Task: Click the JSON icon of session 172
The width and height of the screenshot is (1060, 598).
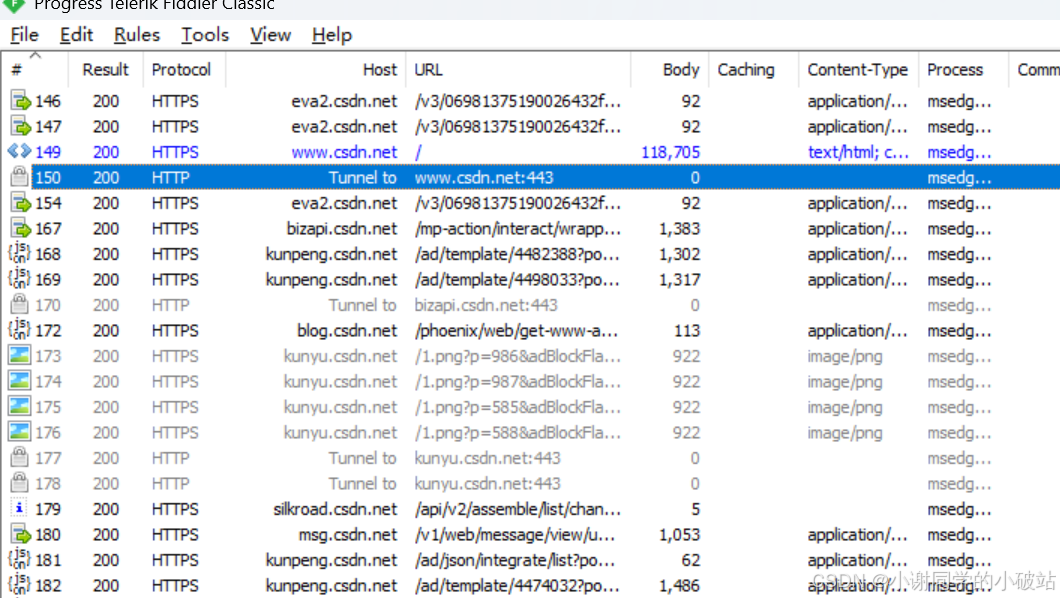Action: [x=20, y=330]
